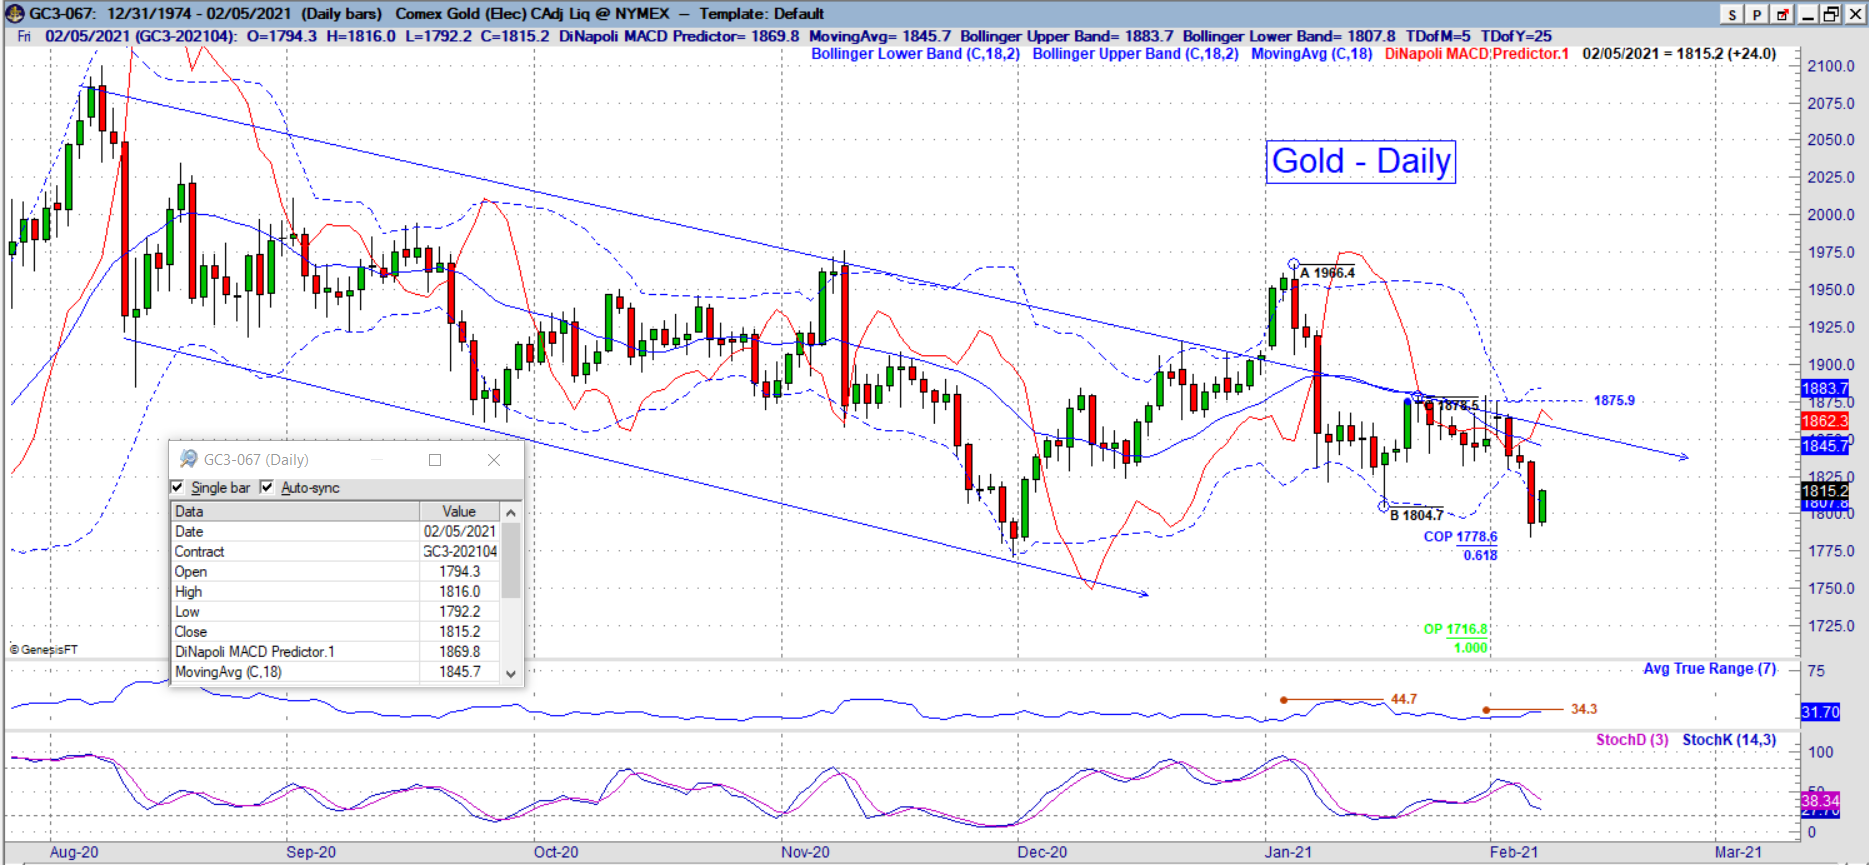Screen dimensions: 1869x865
Task: Click the chart application icon beside GC3-067
Action: pyautogui.click(x=14, y=14)
